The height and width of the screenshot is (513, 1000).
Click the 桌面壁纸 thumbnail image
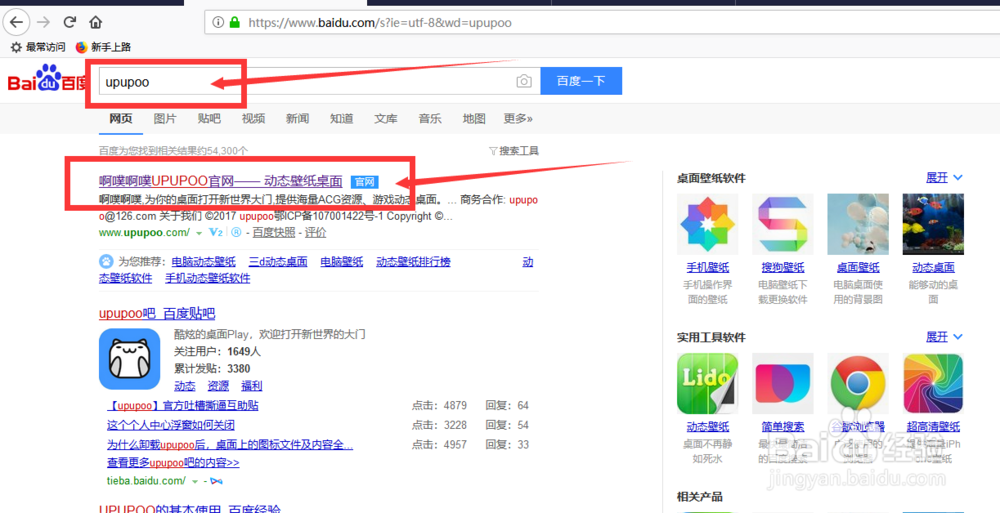click(858, 225)
